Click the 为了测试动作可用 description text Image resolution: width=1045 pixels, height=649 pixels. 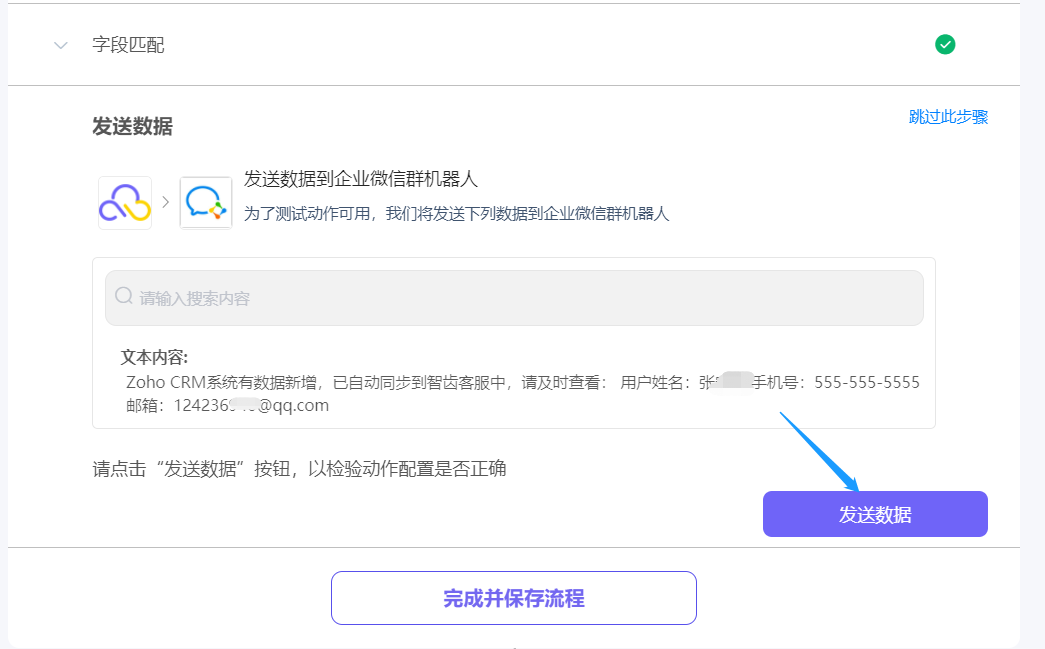click(x=456, y=213)
